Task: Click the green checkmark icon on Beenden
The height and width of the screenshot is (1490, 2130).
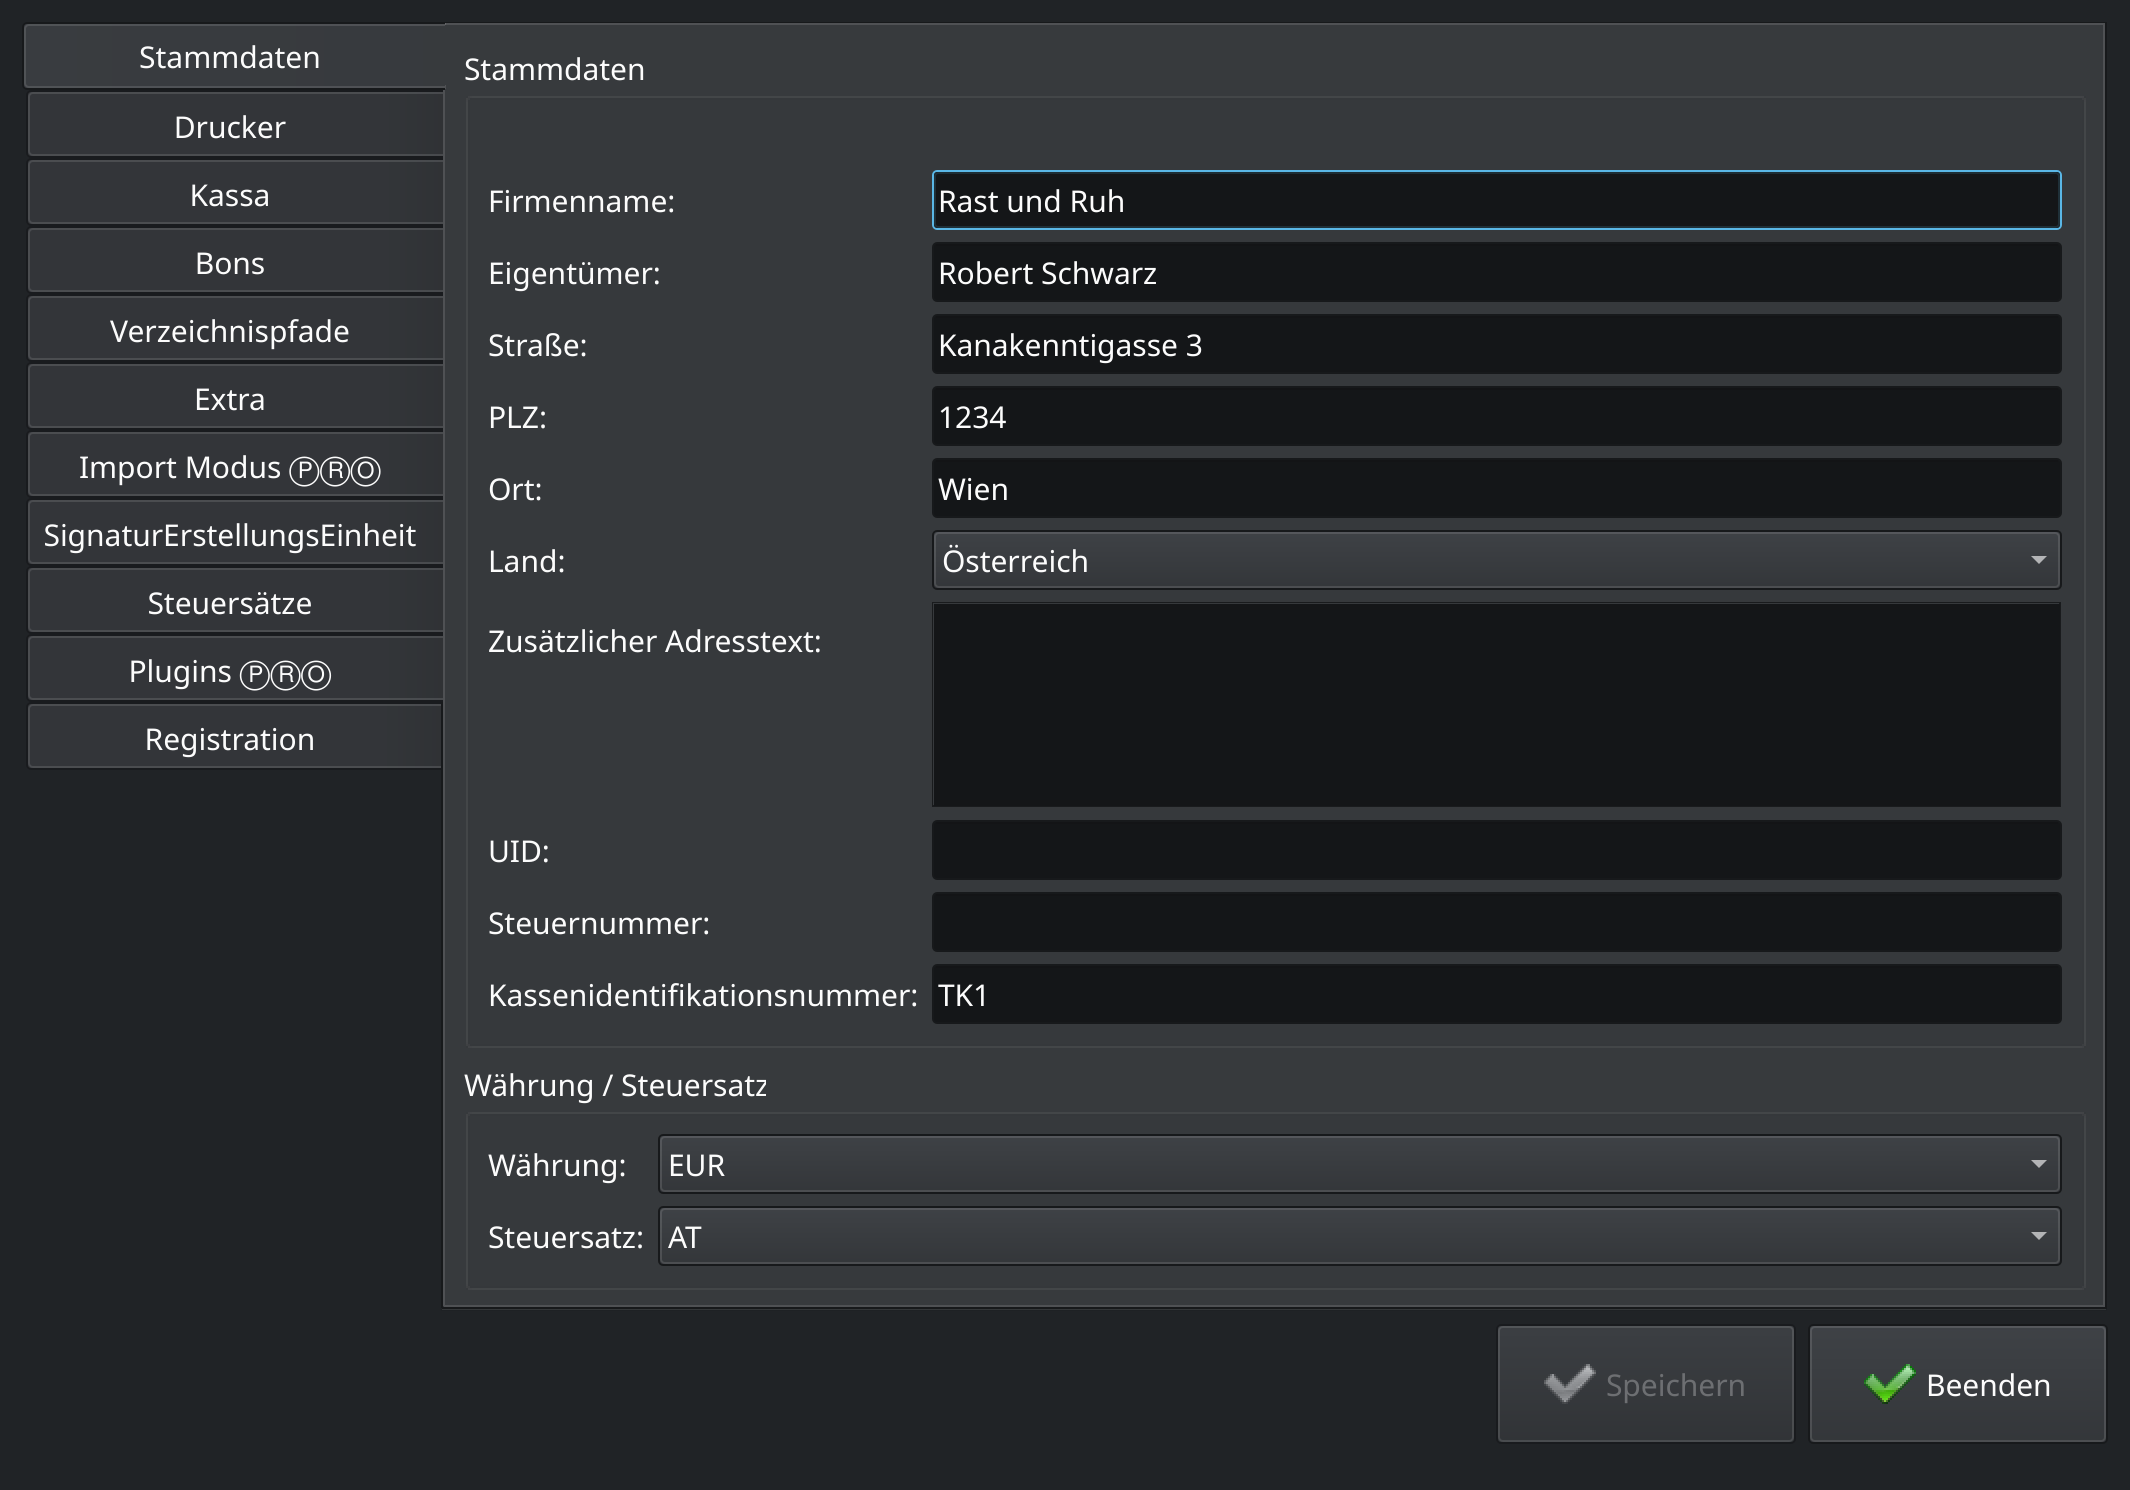Action: pos(1889,1384)
